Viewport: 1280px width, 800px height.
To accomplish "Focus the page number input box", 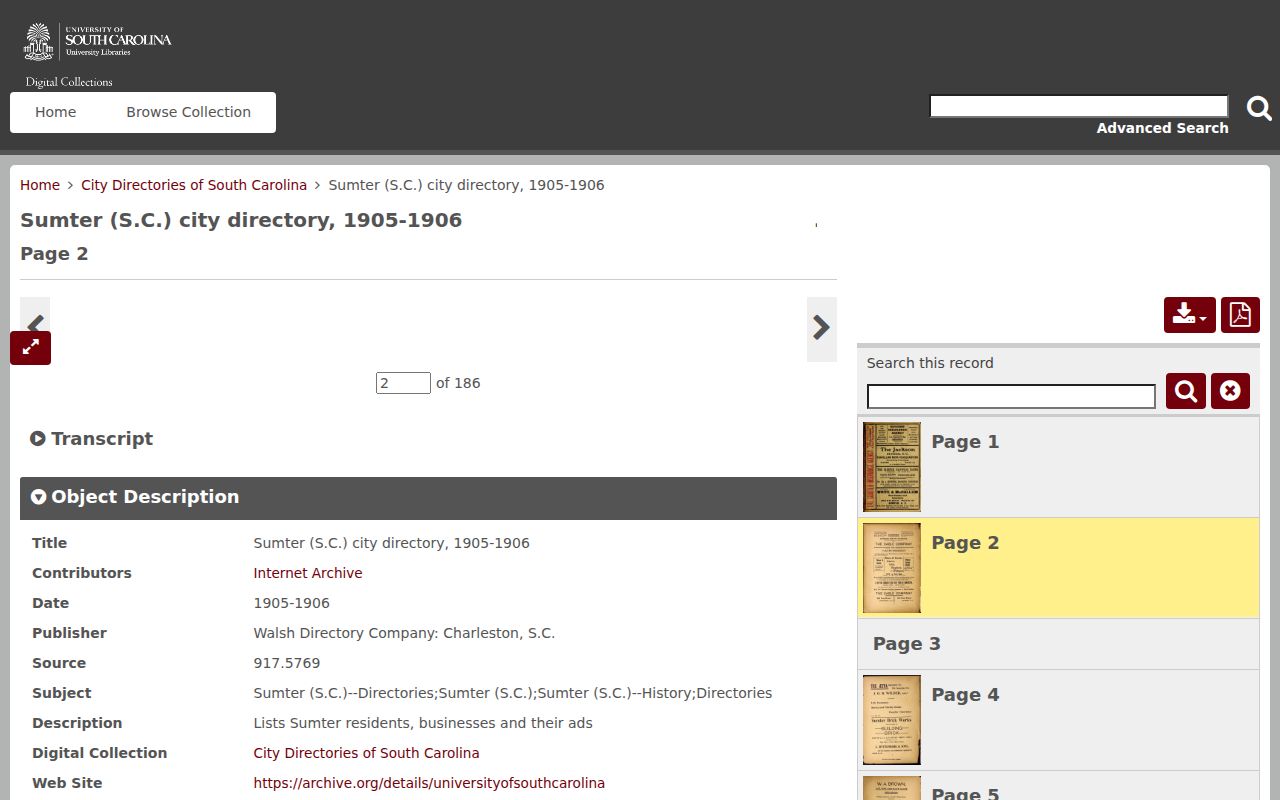I will (403, 383).
